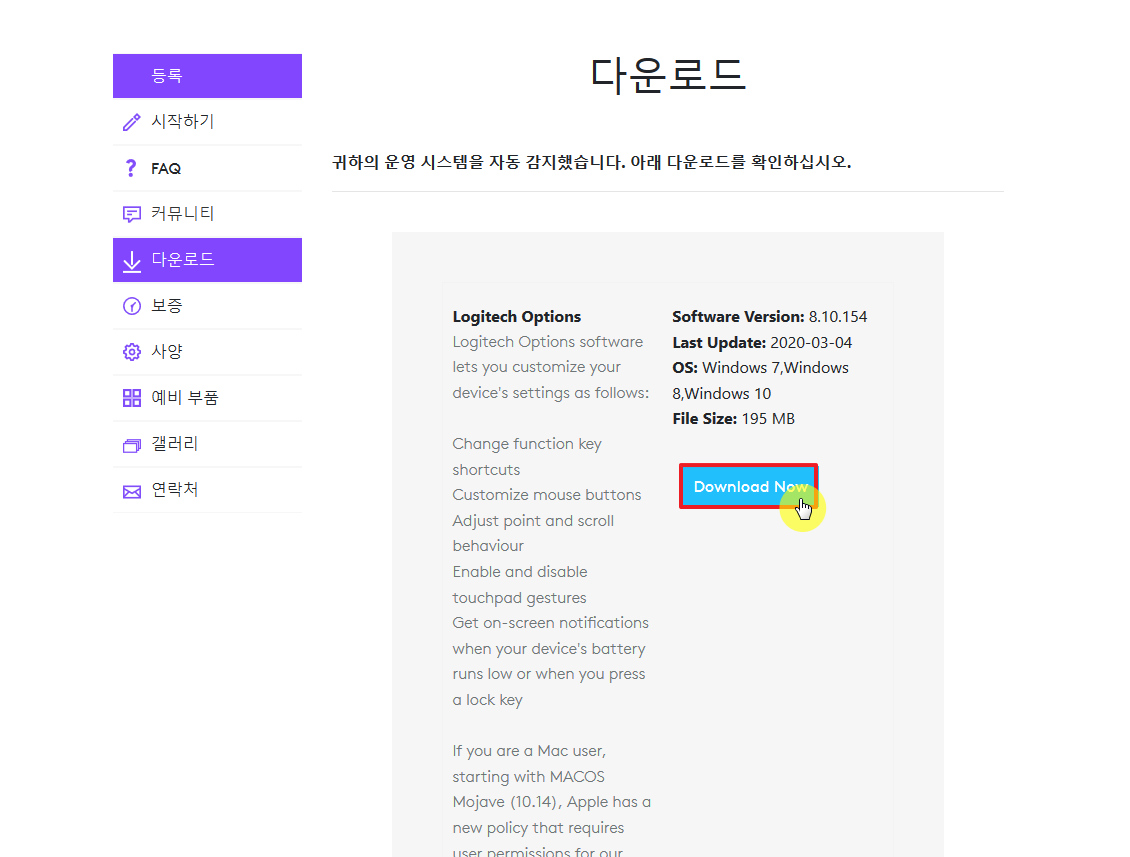The width and height of the screenshot is (1130, 857).
Task: Click the File Size 195 MB text
Action: coord(734,419)
